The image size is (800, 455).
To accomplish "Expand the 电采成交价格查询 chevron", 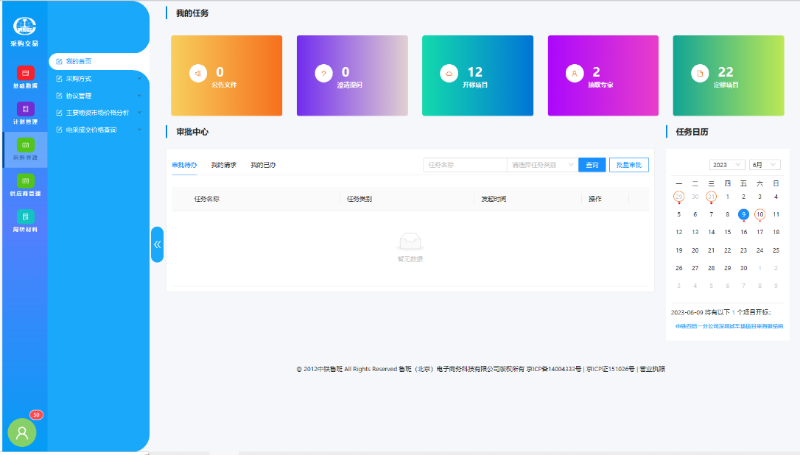I will [x=139, y=130].
